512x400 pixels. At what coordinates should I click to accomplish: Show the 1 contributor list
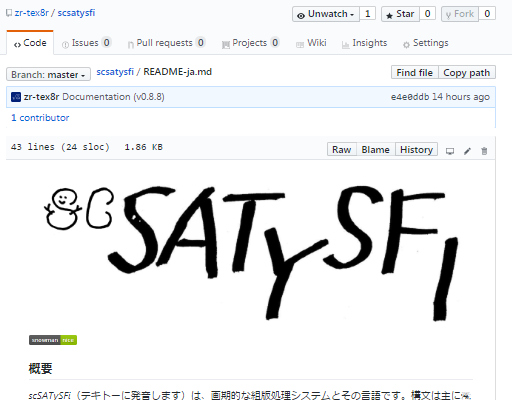tap(40, 118)
